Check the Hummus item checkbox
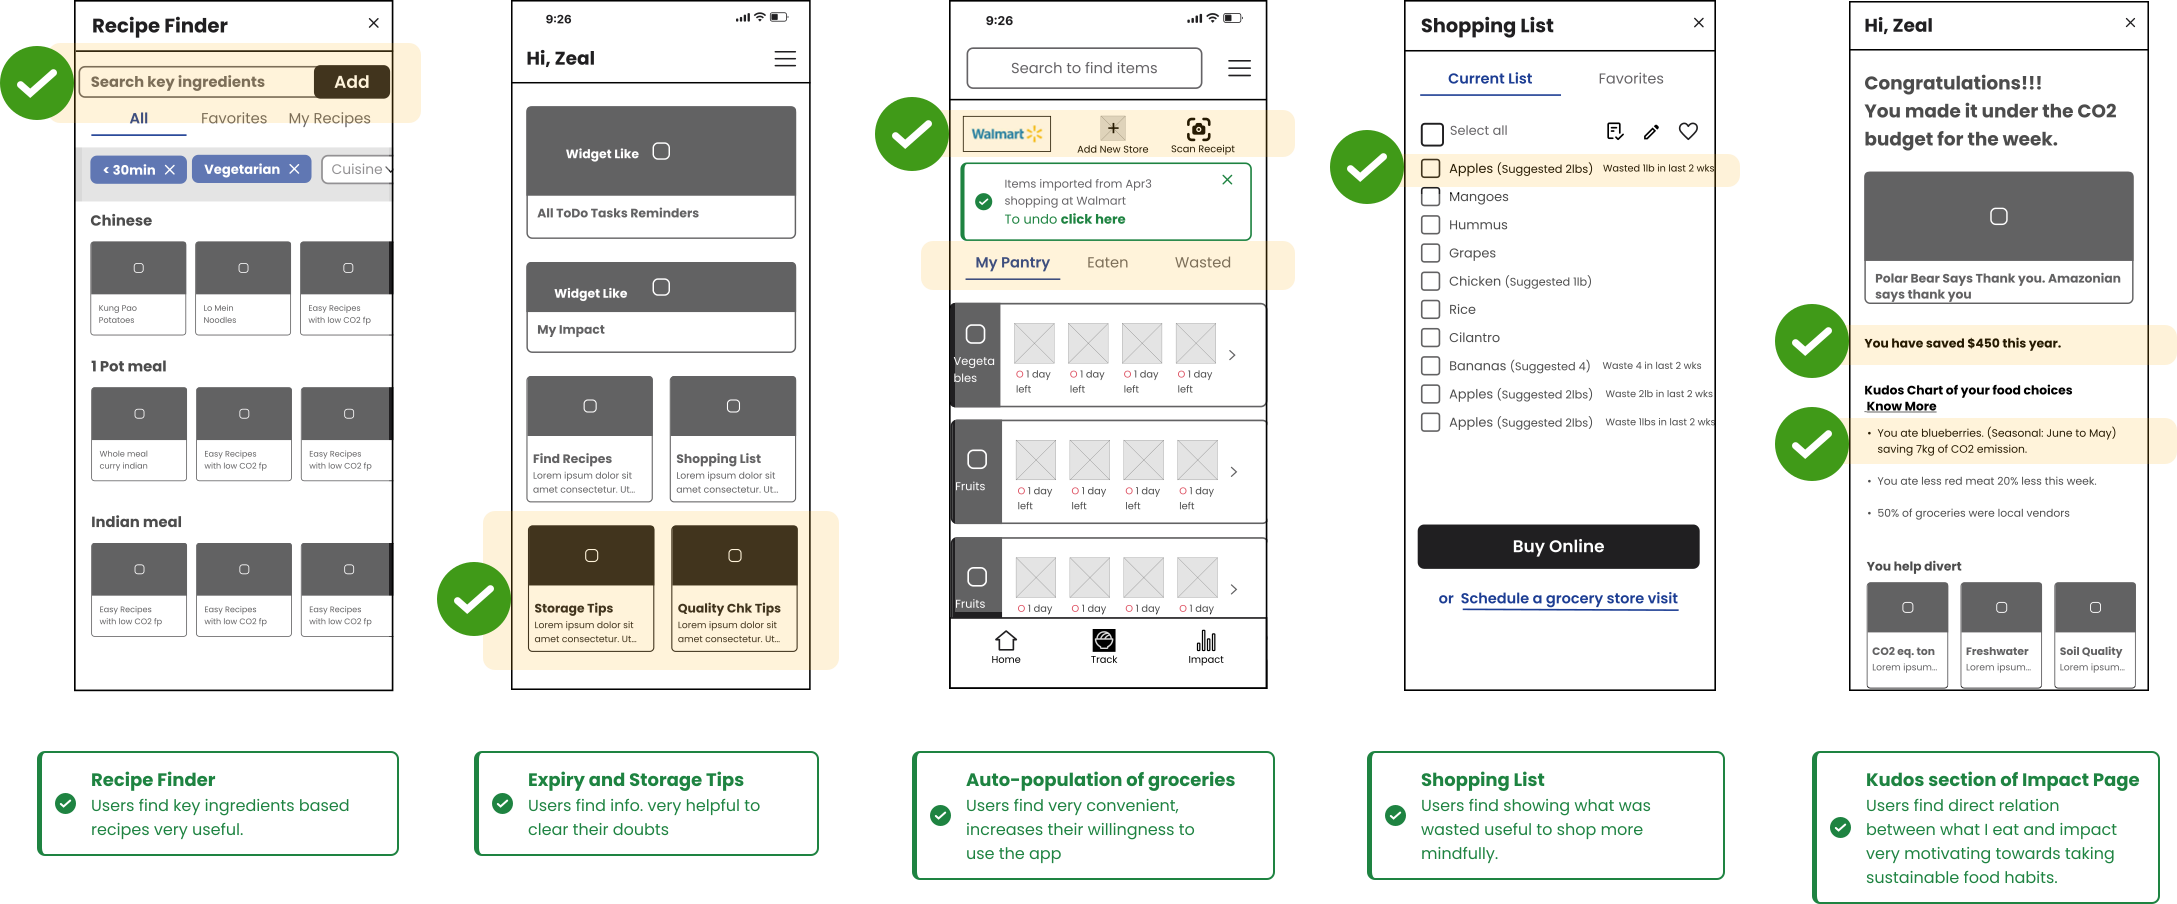The width and height of the screenshot is (2177, 904). click(x=1431, y=225)
